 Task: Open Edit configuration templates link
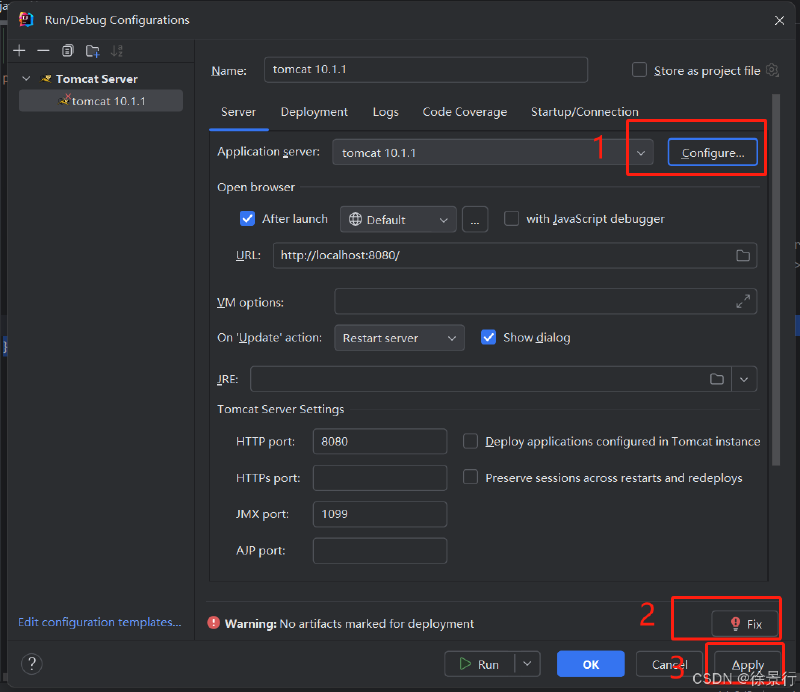click(x=99, y=622)
